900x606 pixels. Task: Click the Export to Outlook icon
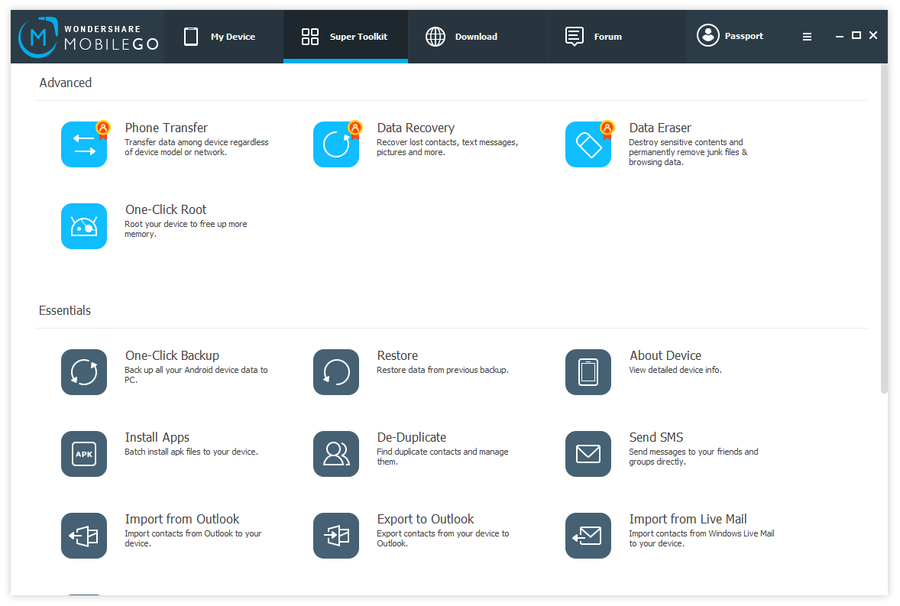(x=336, y=536)
